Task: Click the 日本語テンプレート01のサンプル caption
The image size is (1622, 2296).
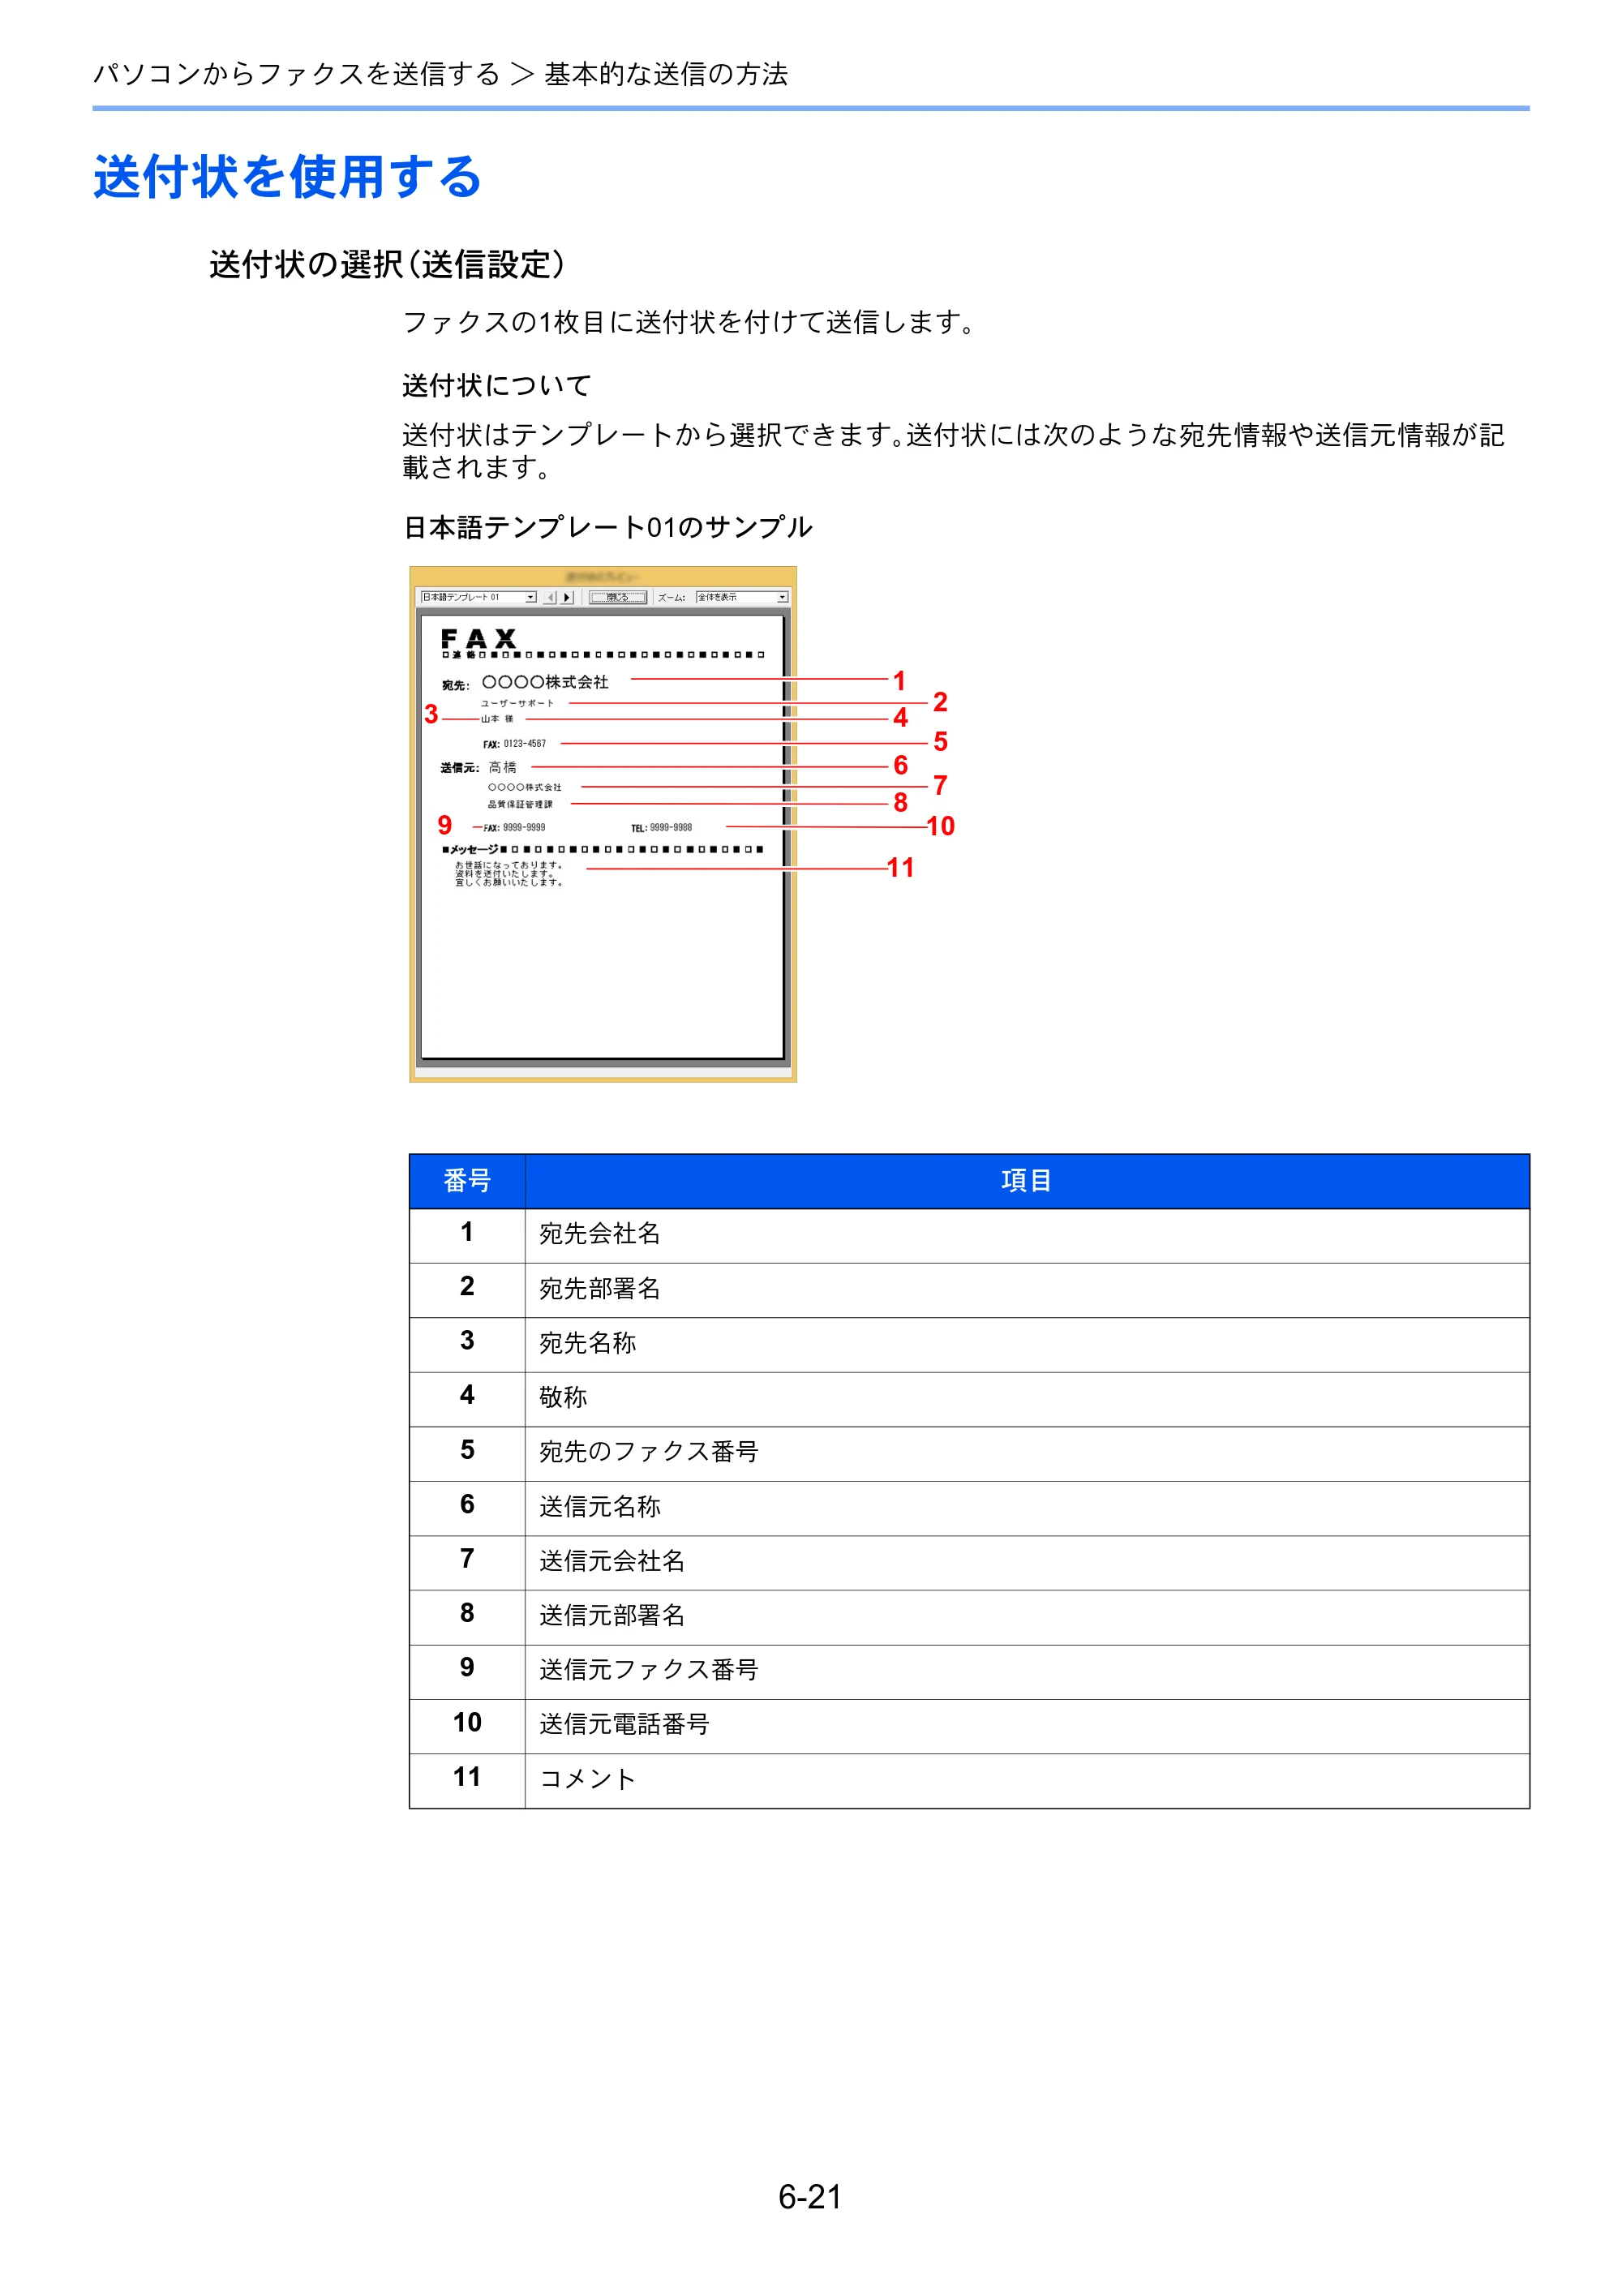Action: pos(608,527)
